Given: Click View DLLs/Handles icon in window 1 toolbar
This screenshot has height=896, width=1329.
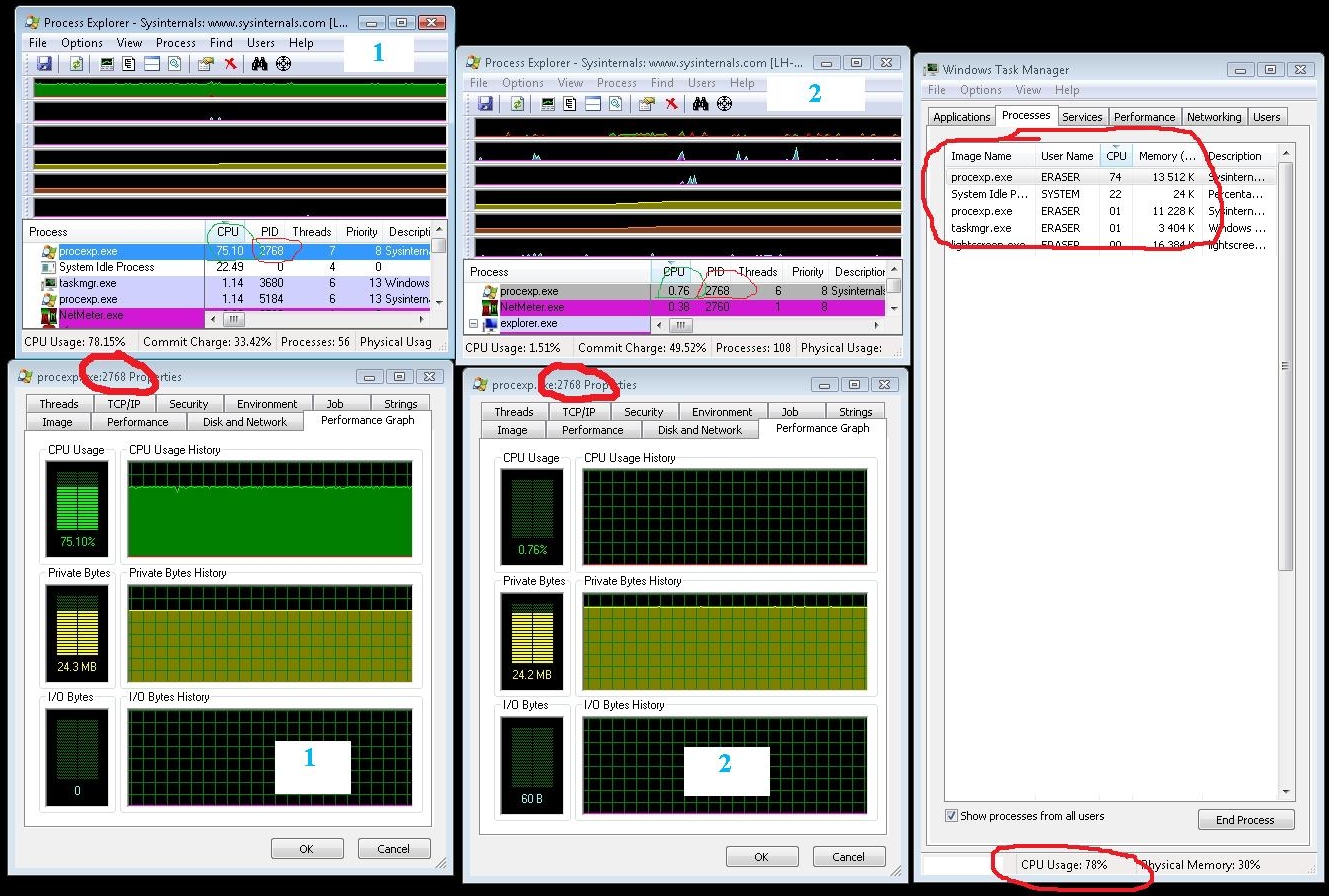Looking at the screenshot, I should 174,63.
